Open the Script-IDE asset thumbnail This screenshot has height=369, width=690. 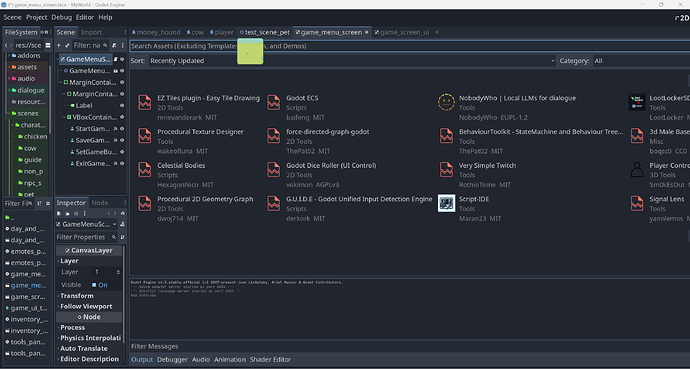(446, 204)
